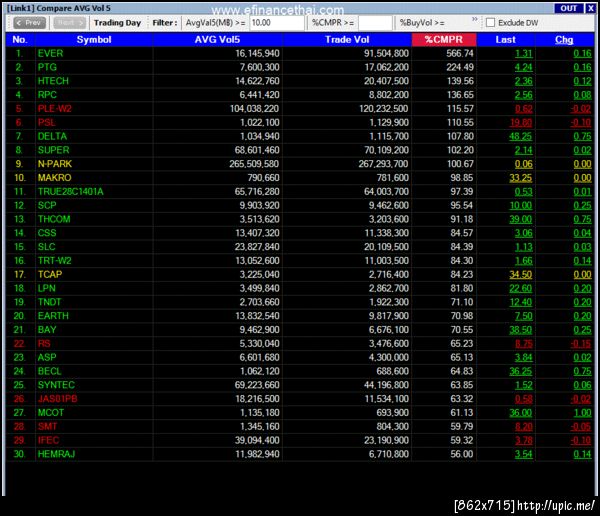Select the DELTA symbol
This screenshot has width=600, height=516.
pyautogui.click(x=52, y=136)
